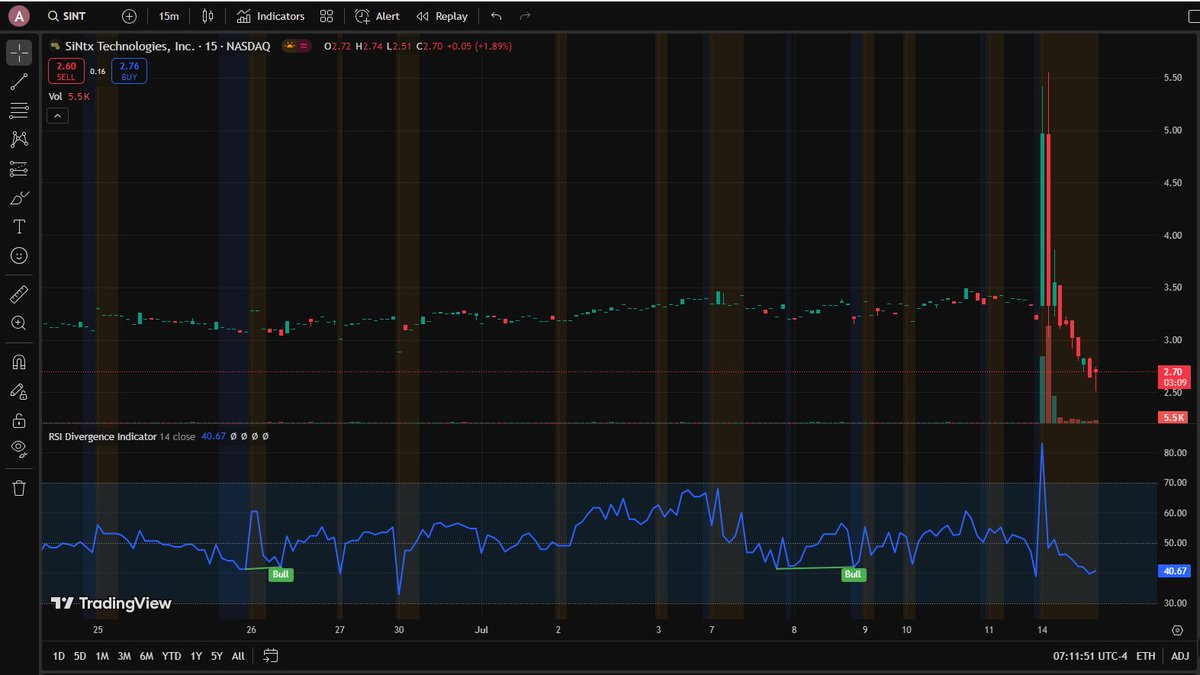Image resolution: width=1200 pixels, height=675 pixels.
Task: Open the emoji icons tool
Action: (x=19, y=256)
